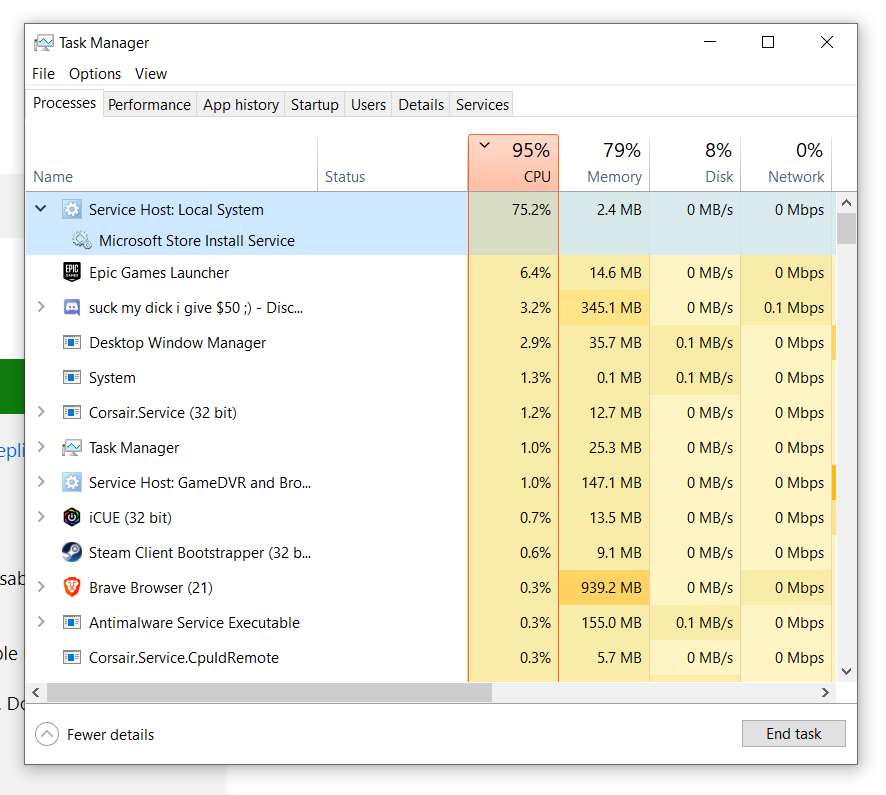Click the horizontal scrollbar thumb
Image resolution: width=886 pixels, height=795 pixels.
click(x=269, y=692)
